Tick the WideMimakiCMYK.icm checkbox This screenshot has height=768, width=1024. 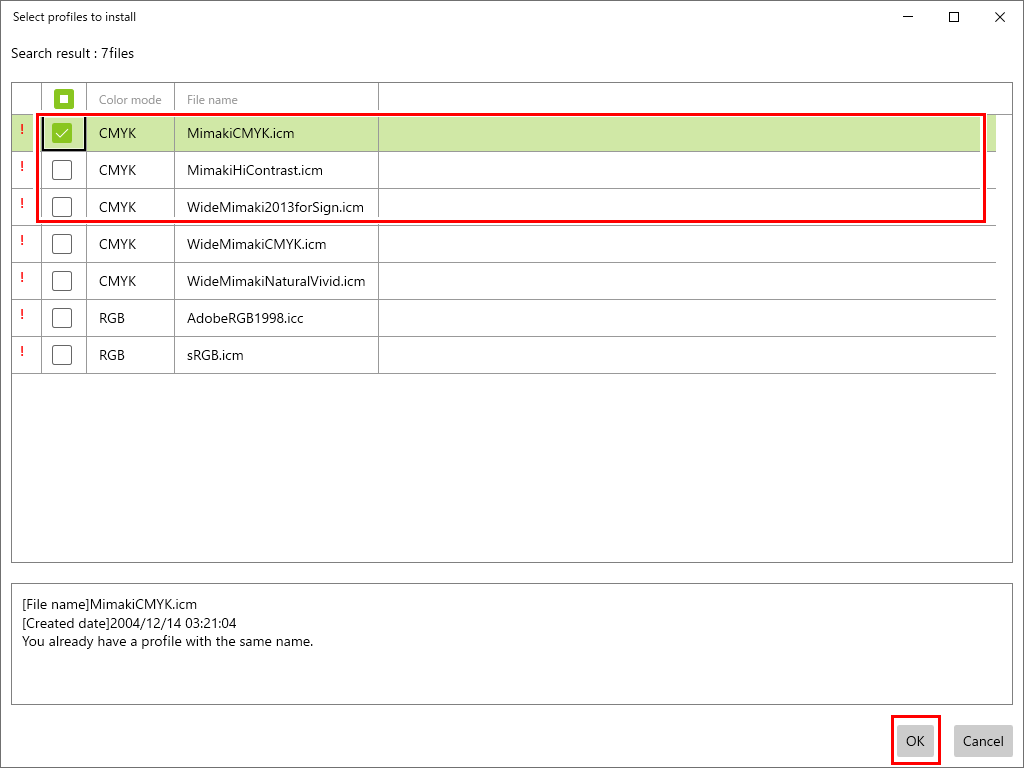coord(62,244)
